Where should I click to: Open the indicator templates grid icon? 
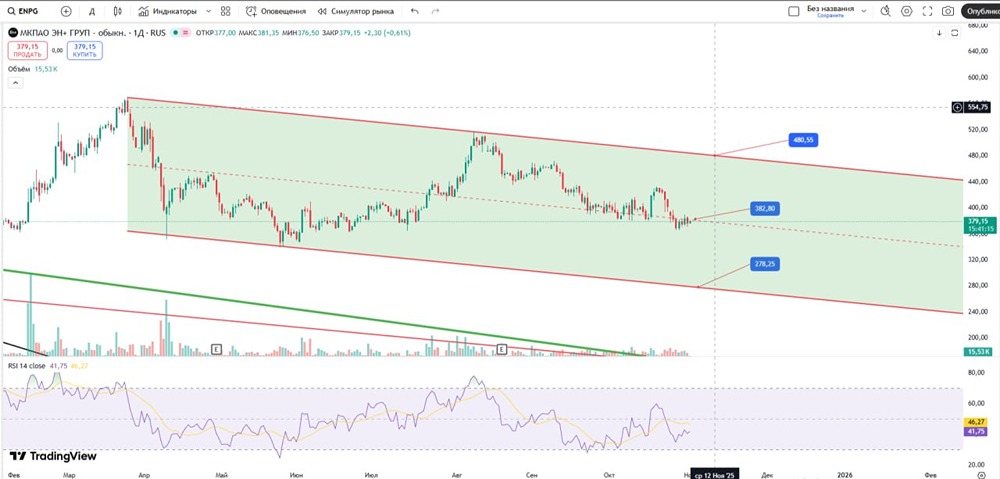[225, 11]
